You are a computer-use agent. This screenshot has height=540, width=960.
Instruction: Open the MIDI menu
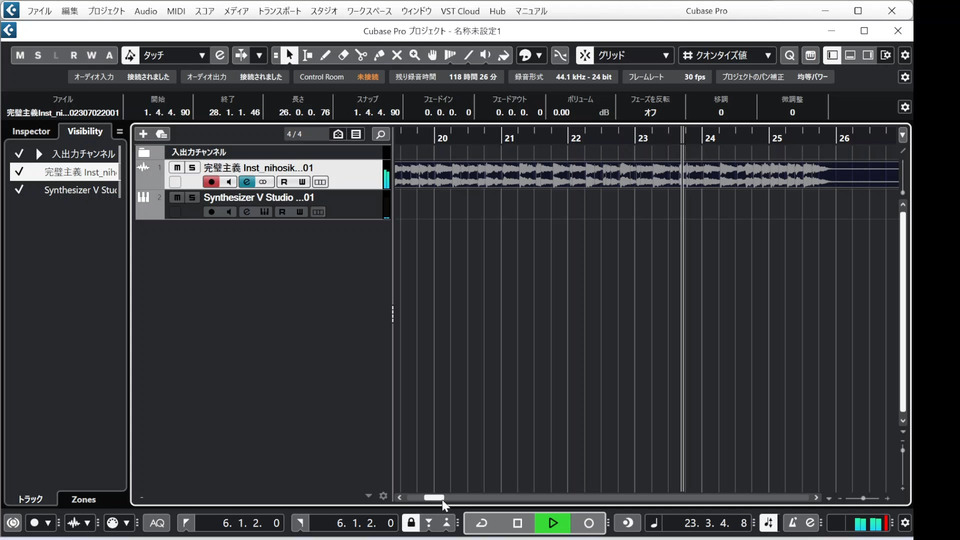click(176, 11)
